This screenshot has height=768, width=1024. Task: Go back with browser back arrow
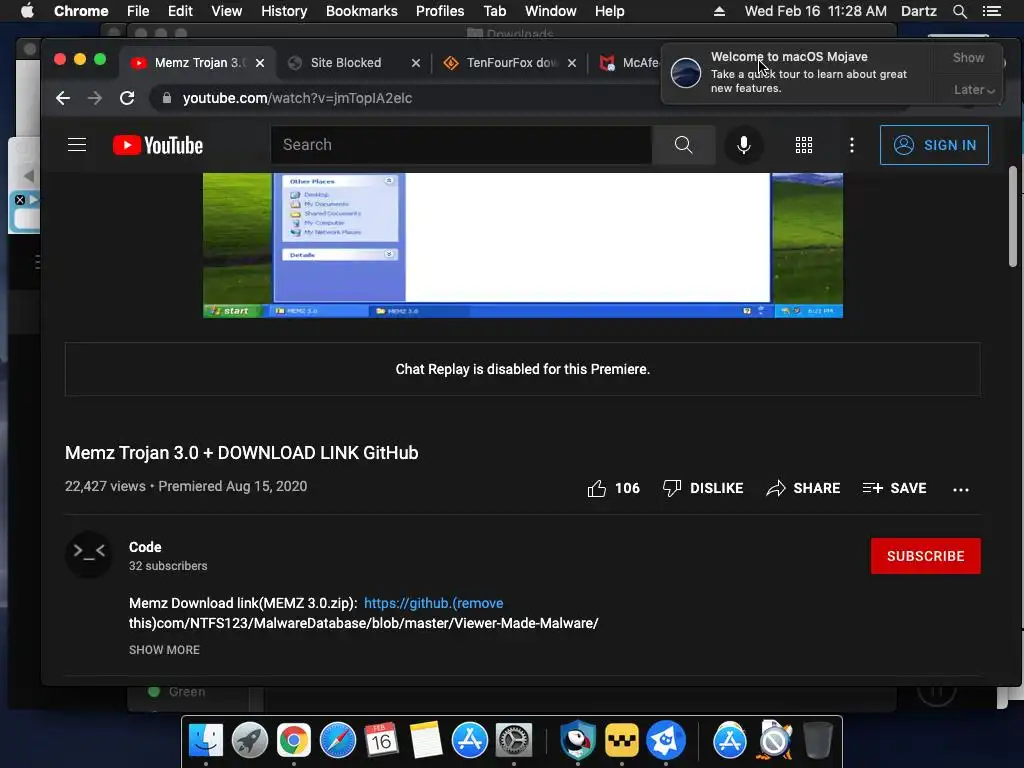(63, 98)
